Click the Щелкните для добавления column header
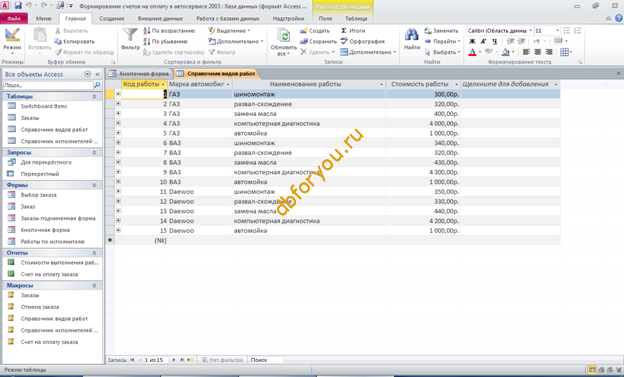624x377 pixels. 510,84
